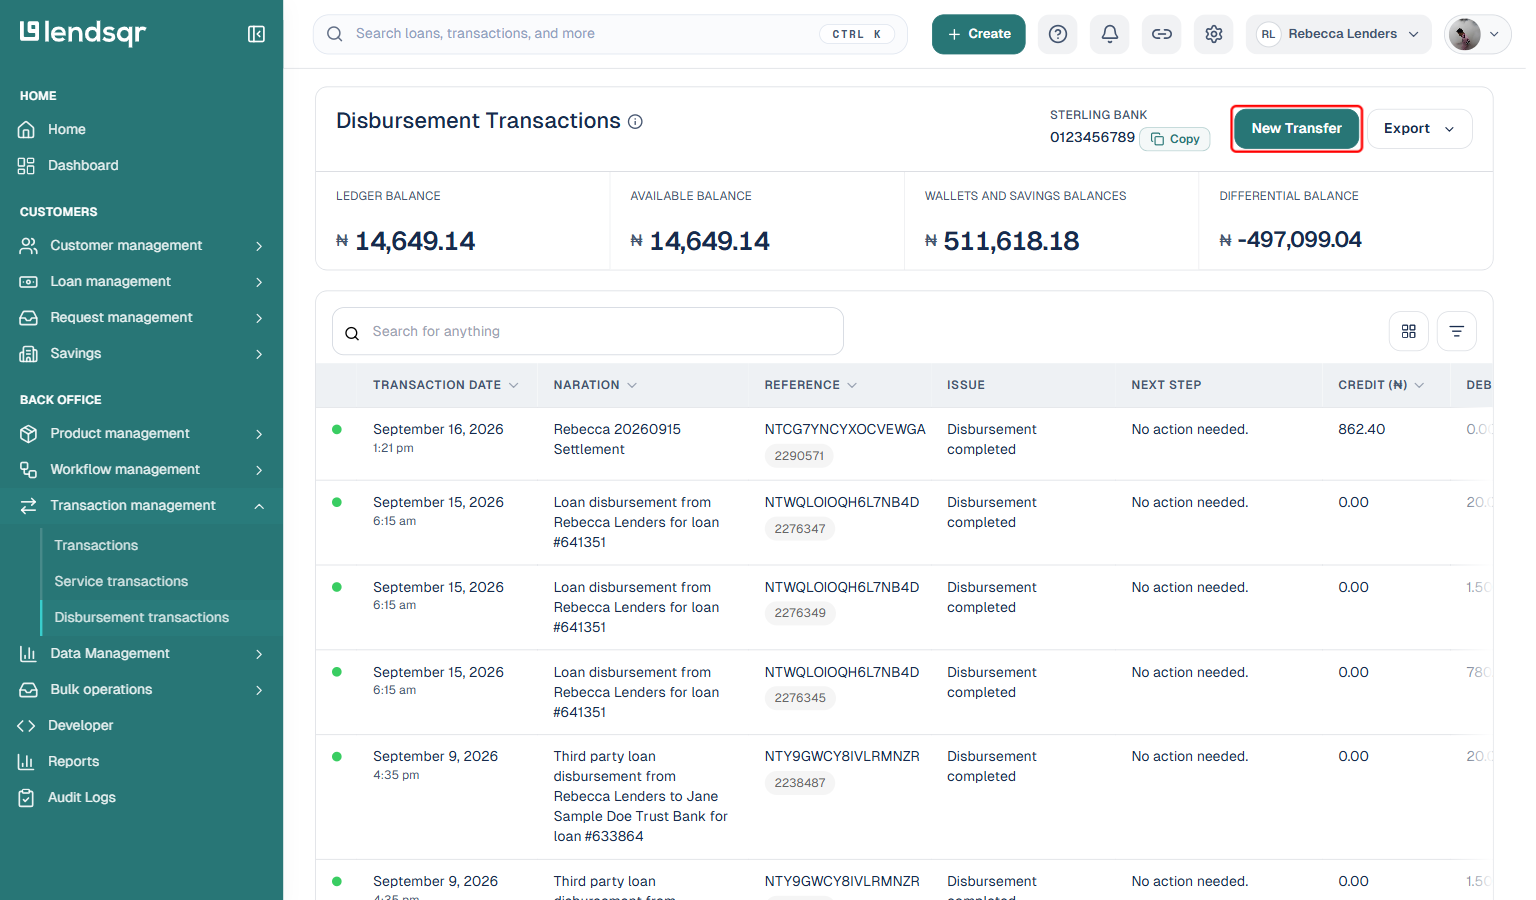Image resolution: width=1536 pixels, height=900 pixels.
Task: Click the Loan management cash icon
Action: click(x=29, y=282)
